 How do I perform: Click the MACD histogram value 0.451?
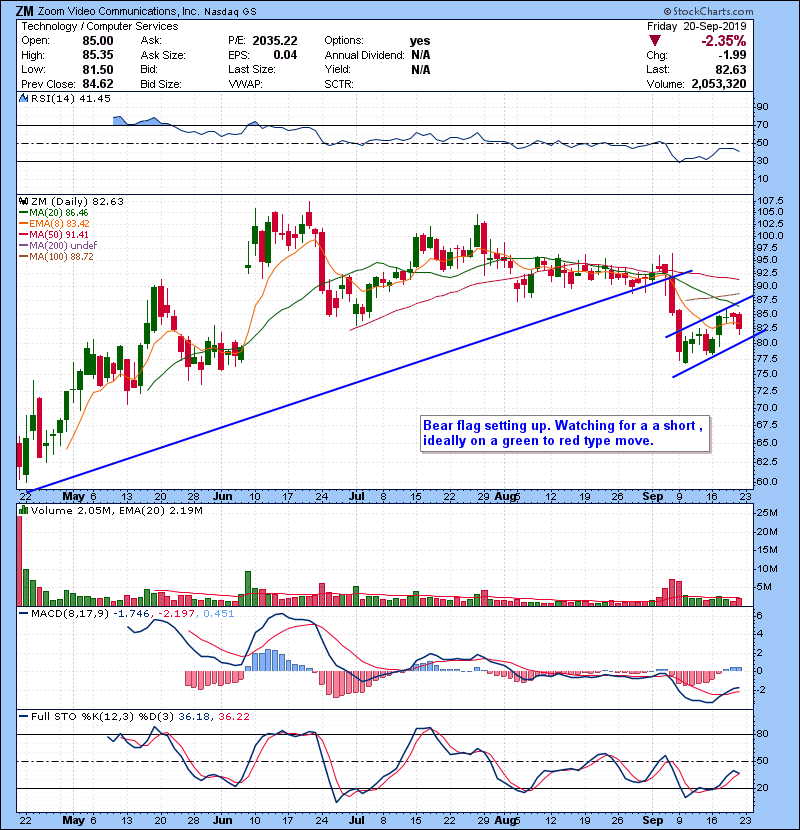(x=219, y=614)
